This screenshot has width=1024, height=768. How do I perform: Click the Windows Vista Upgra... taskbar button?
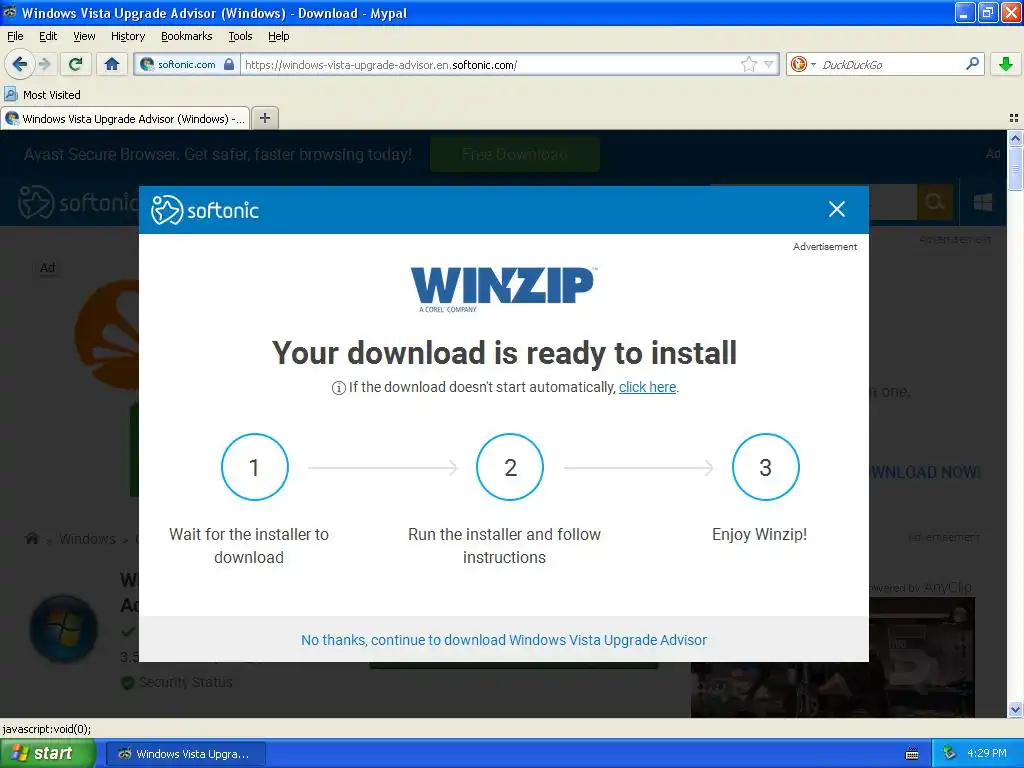click(186, 754)
